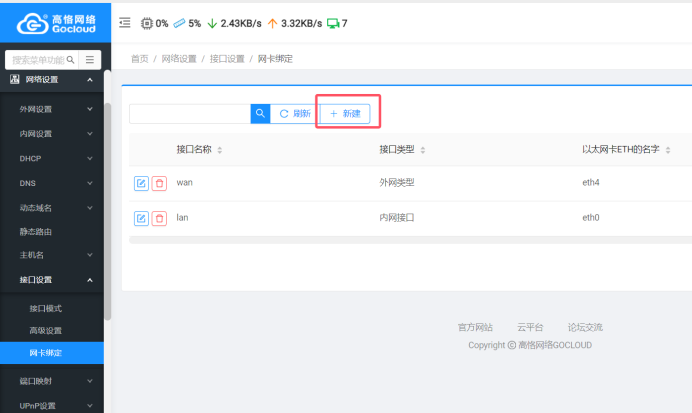The width and height of the screenshot is (692, 413).
Task: Click the memory usage icon showing 5%
Action: pos(179,23)
